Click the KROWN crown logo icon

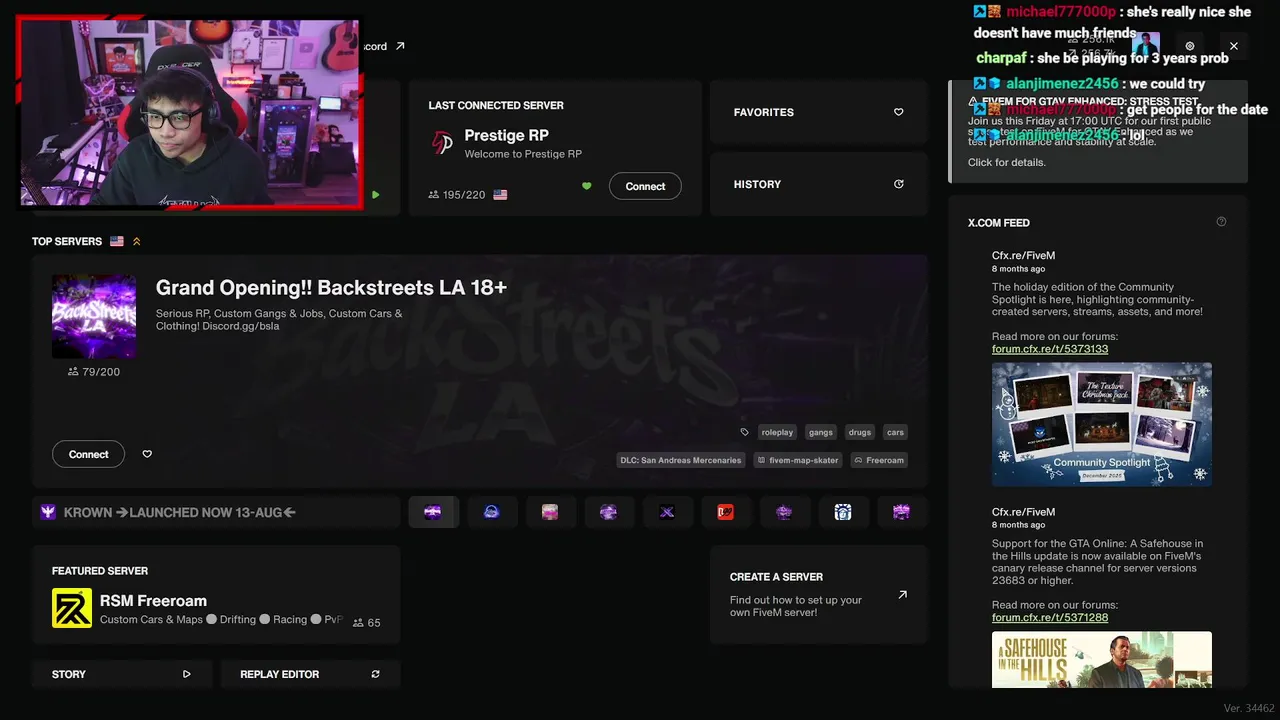pyautogui.click(x=48, y=512)
